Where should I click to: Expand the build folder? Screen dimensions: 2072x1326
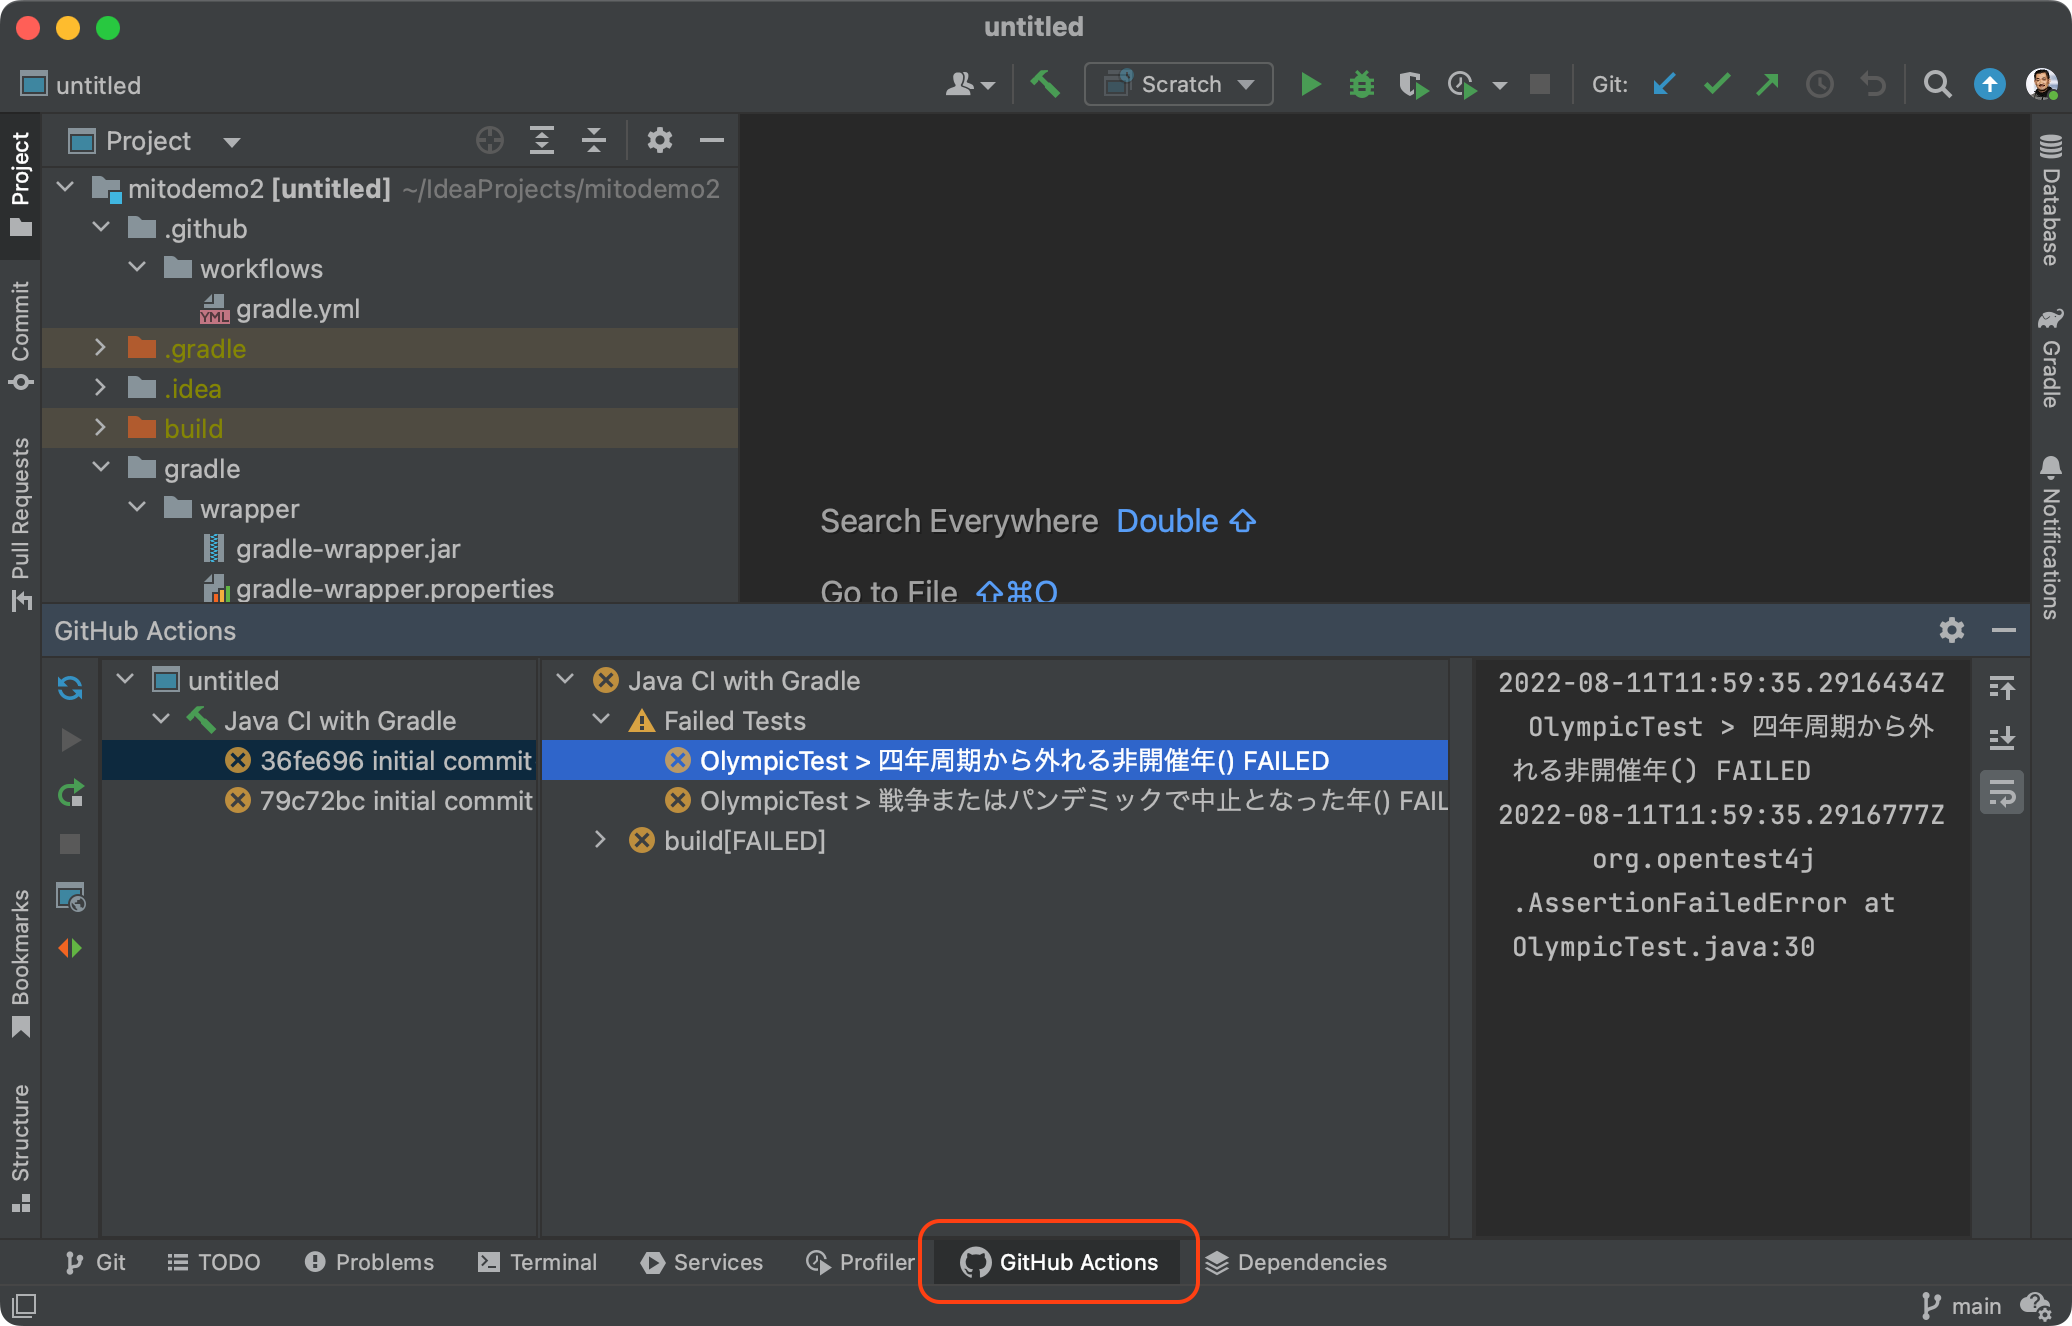point(102,428)
